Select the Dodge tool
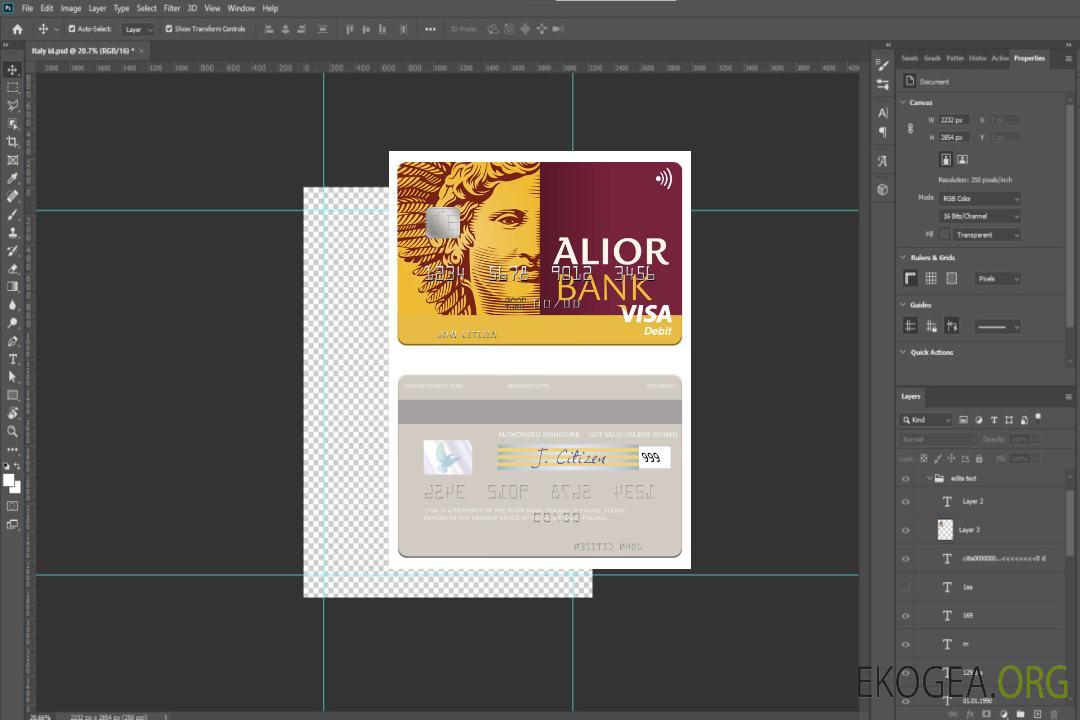 (12, 323)
